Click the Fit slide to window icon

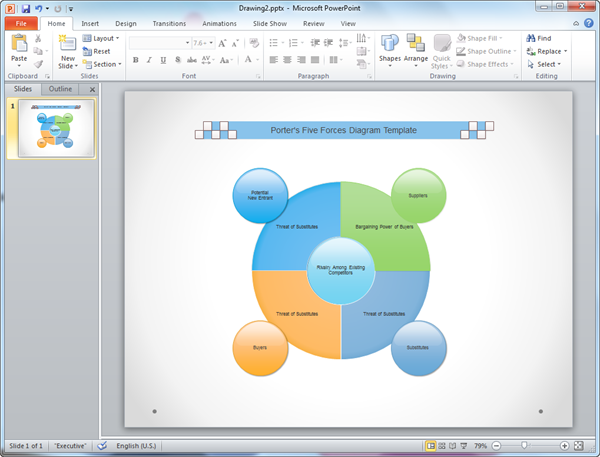click(x=579, y=445)
